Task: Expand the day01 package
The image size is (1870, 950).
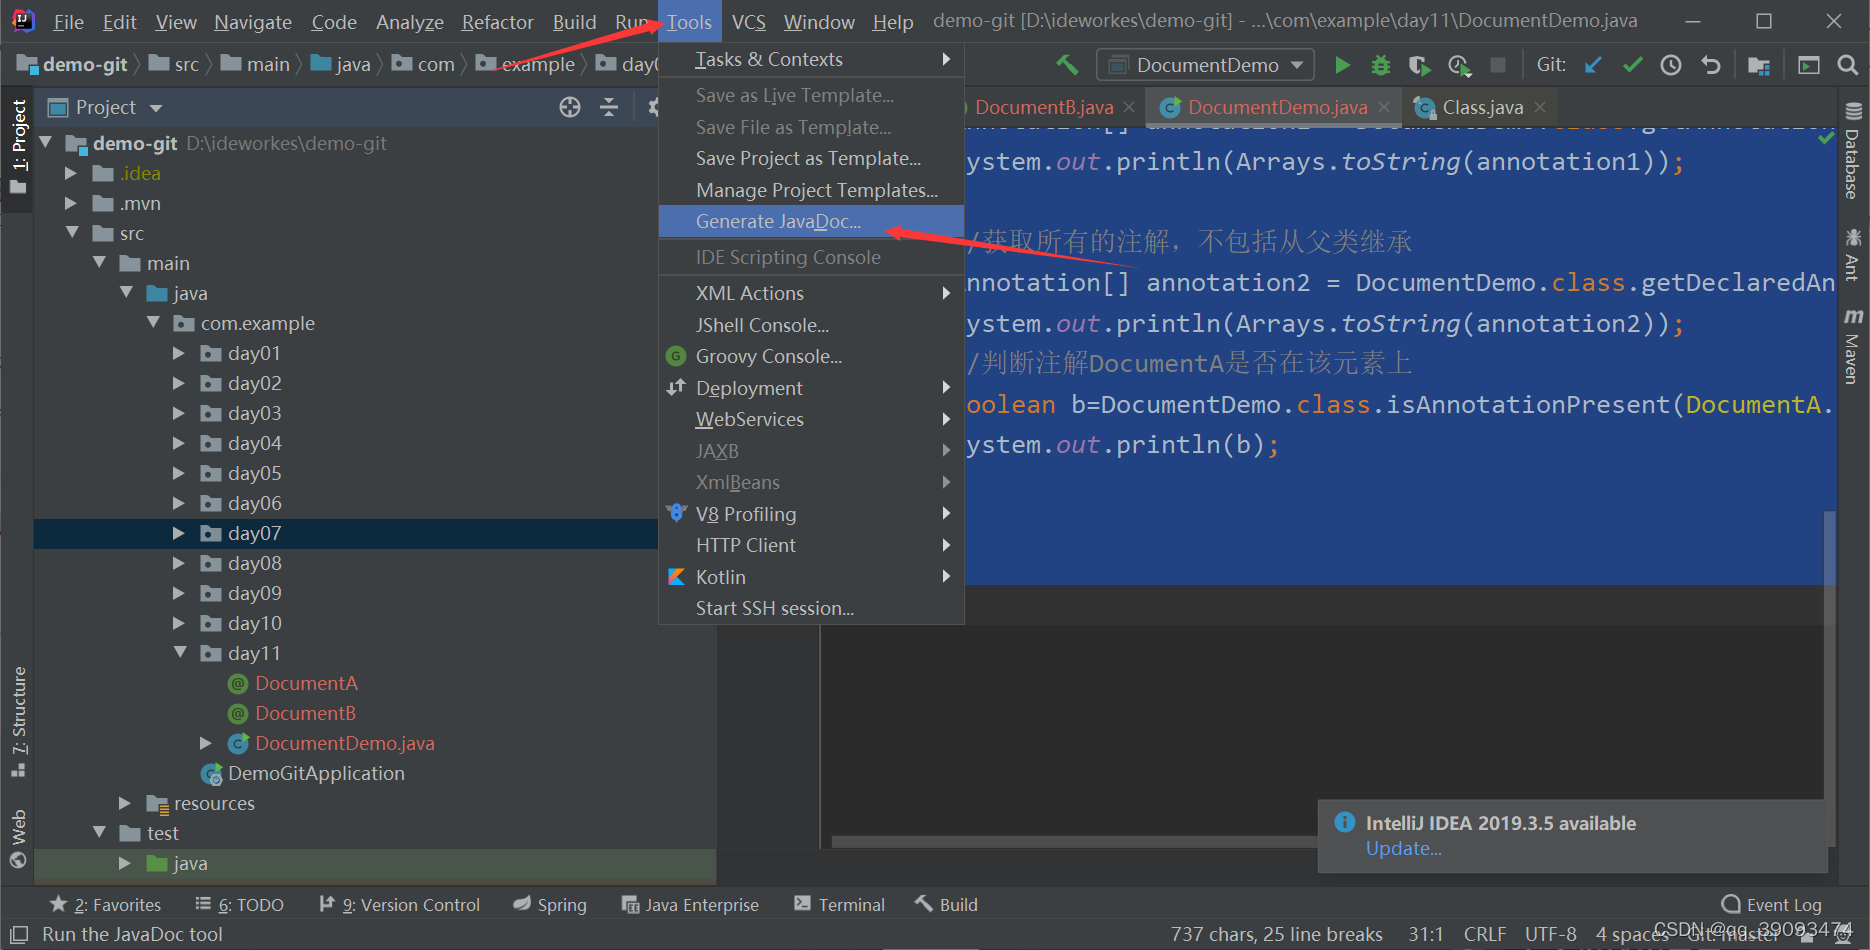Action: tap(179, 353)
